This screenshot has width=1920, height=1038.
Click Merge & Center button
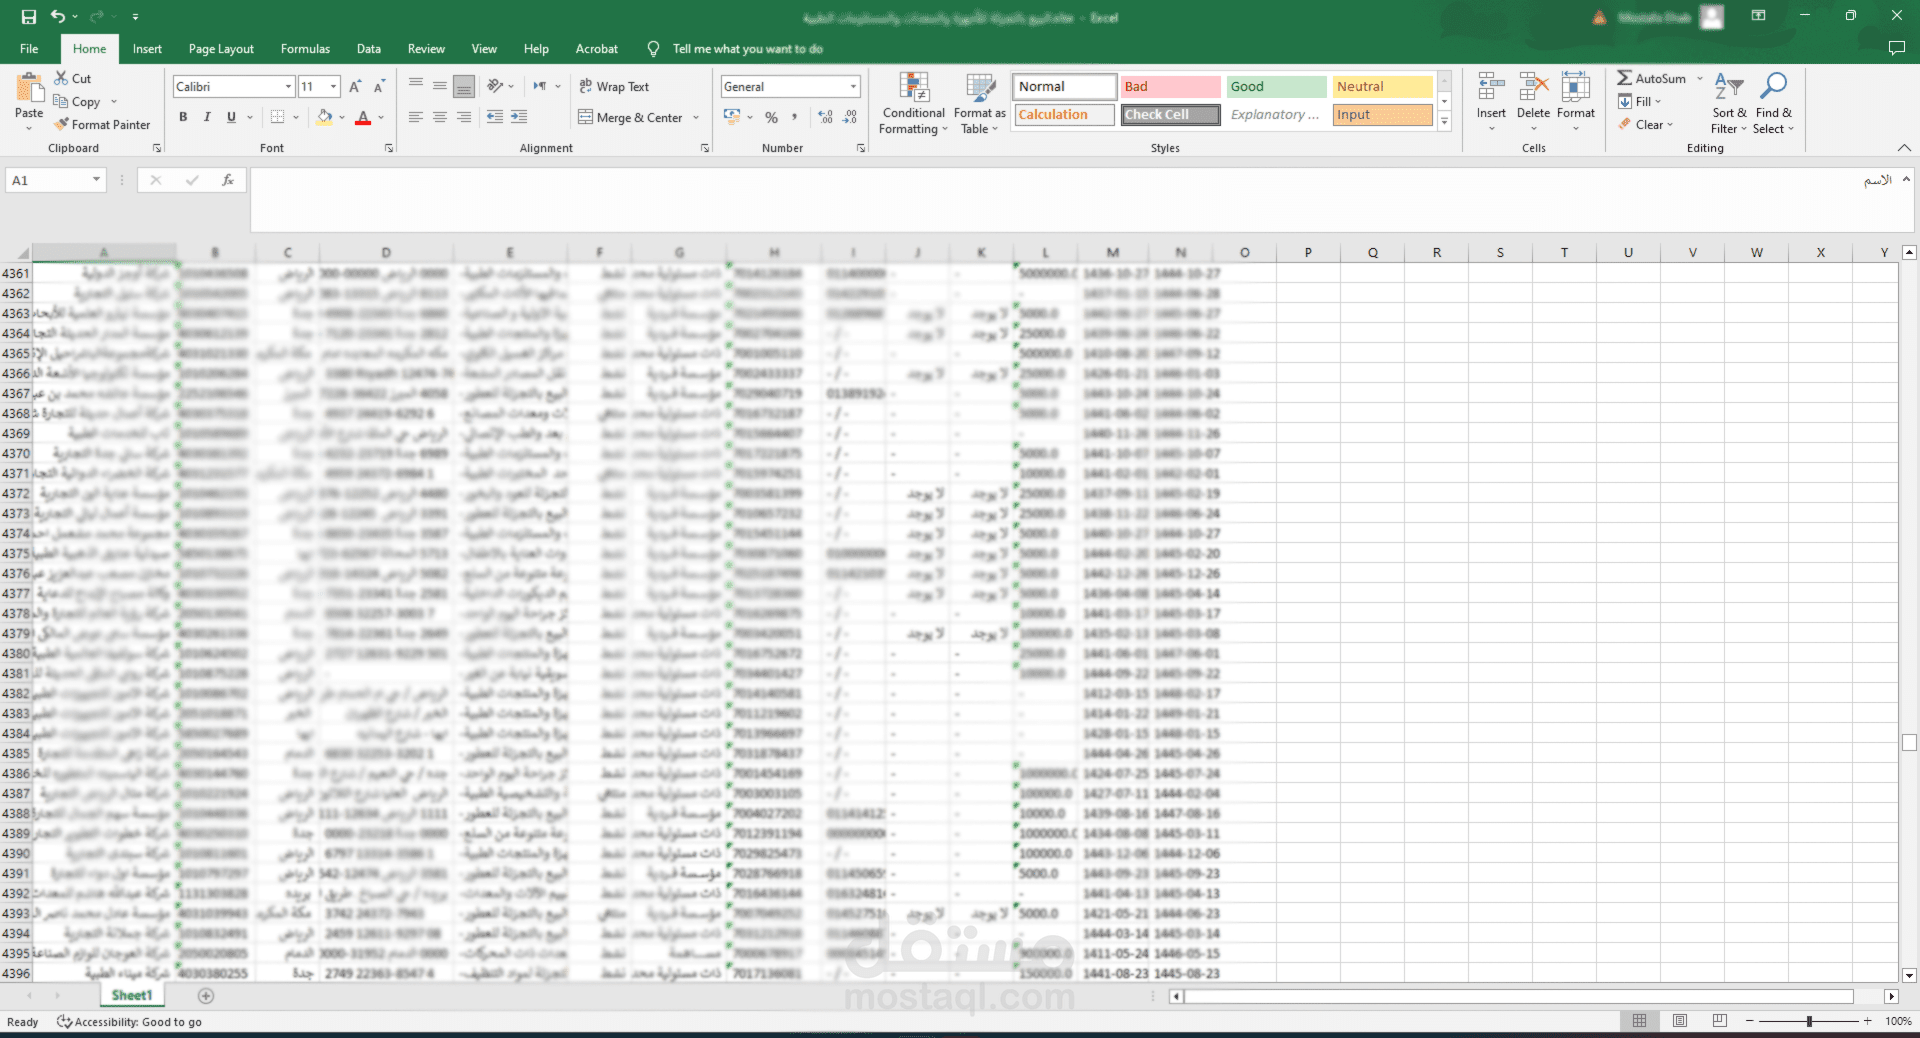tap(631, 117)
